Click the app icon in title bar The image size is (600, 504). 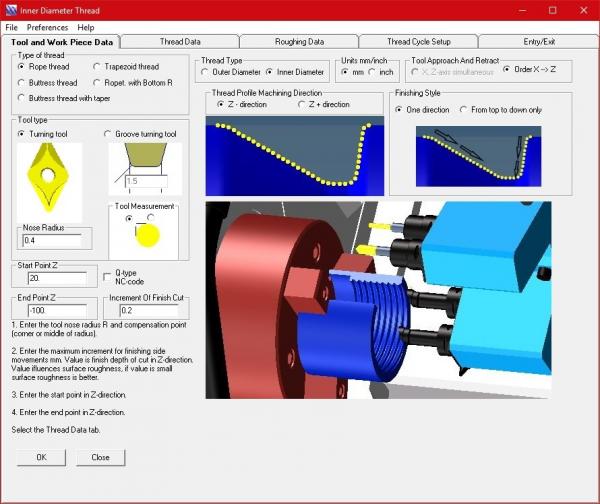click(12, 9)
